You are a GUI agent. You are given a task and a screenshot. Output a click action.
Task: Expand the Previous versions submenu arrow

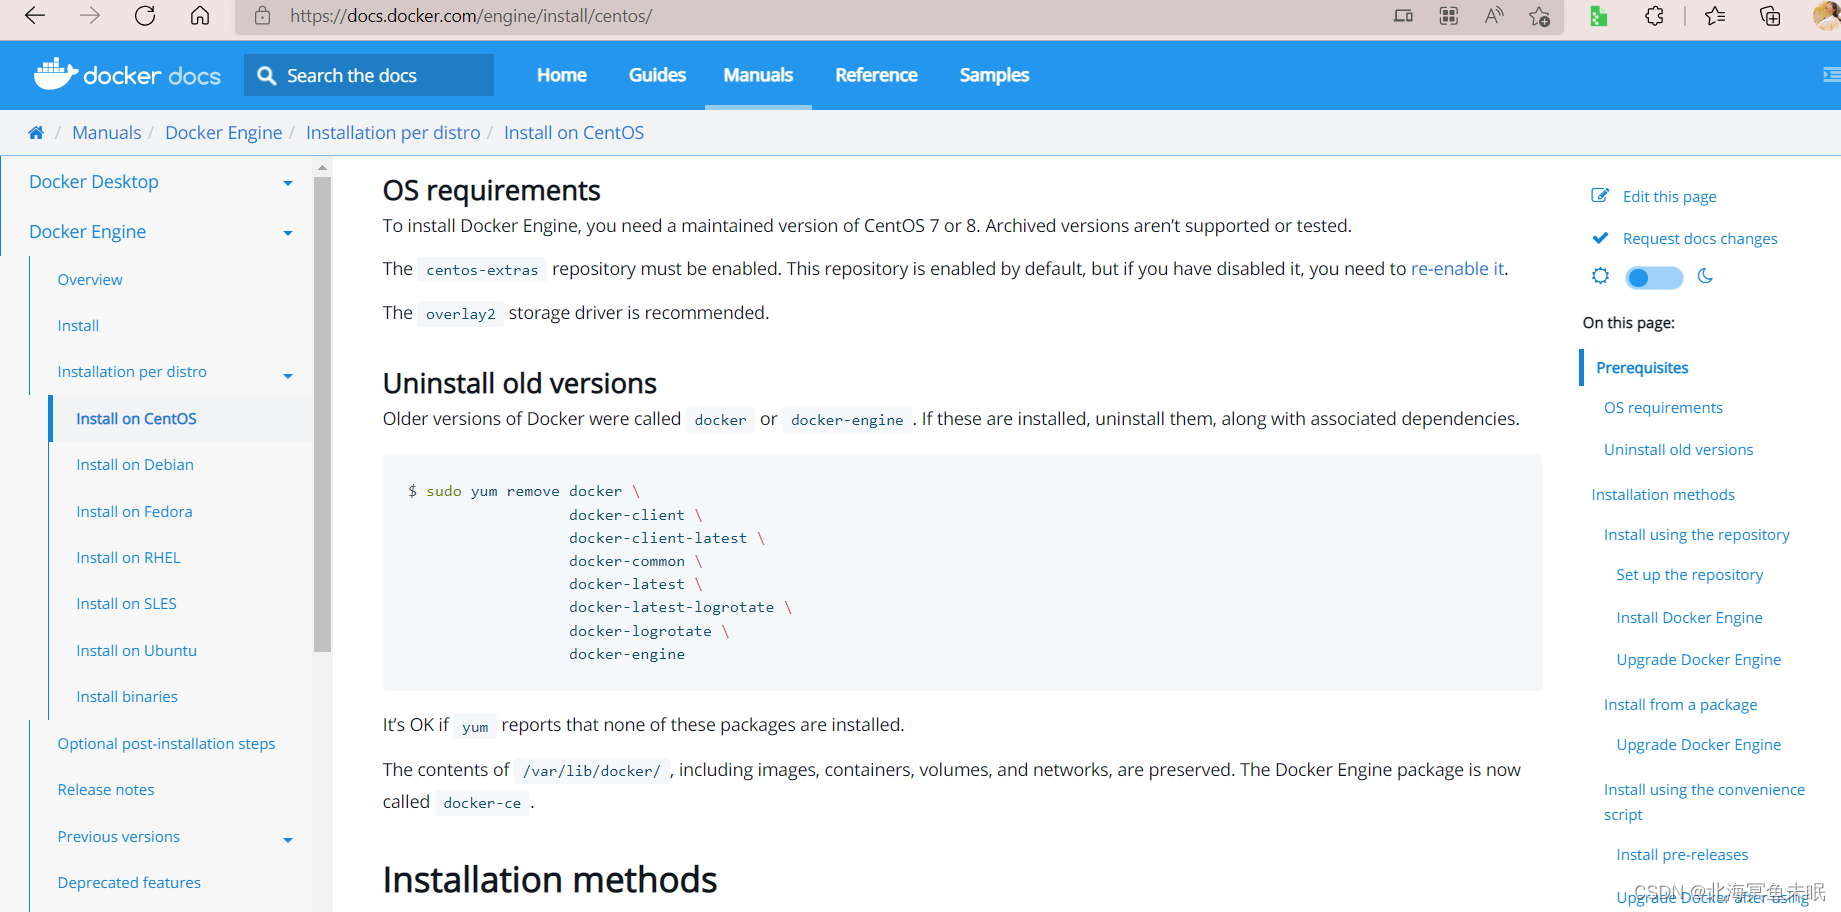tap(288, 840)
